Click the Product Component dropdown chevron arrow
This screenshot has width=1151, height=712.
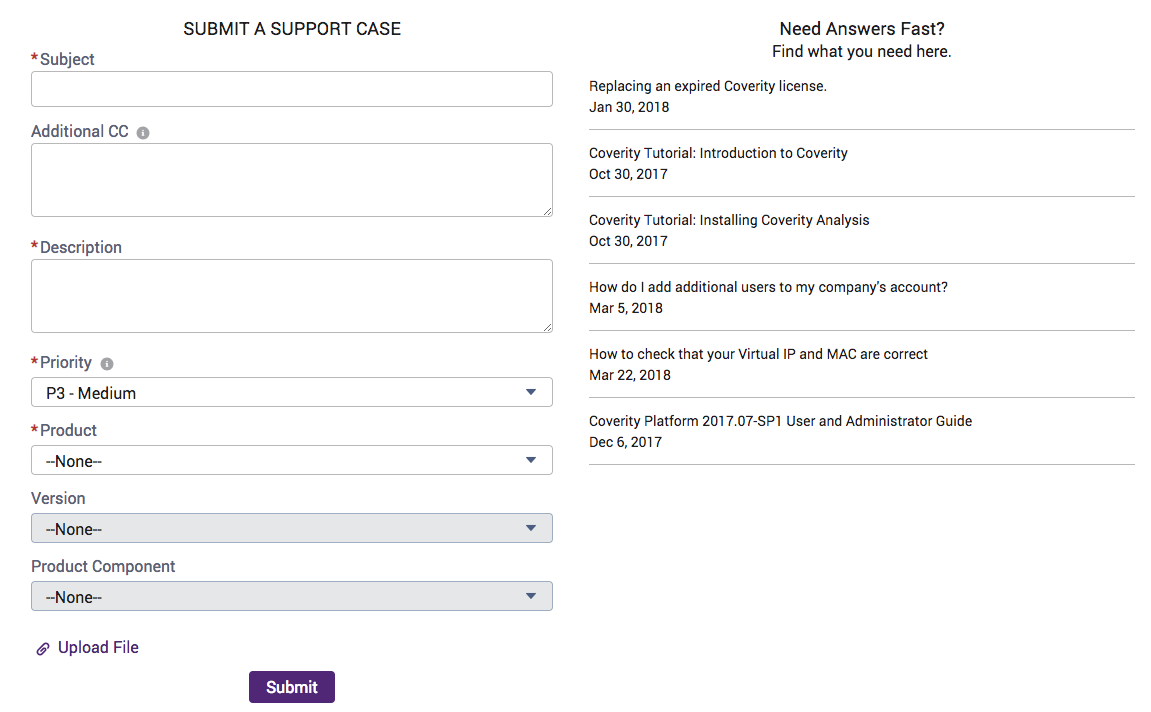(x=531, y=596)
